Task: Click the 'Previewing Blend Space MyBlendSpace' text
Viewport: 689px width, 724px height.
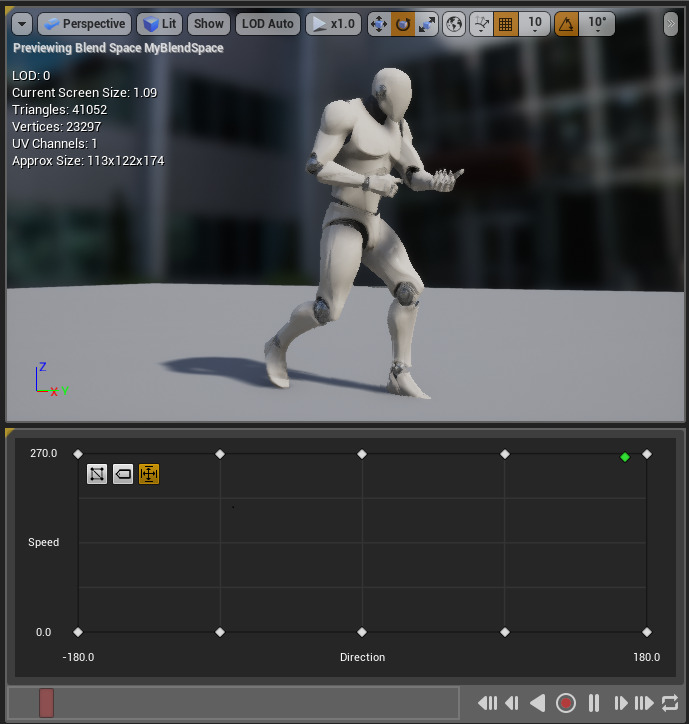Action: click(118, 48)
